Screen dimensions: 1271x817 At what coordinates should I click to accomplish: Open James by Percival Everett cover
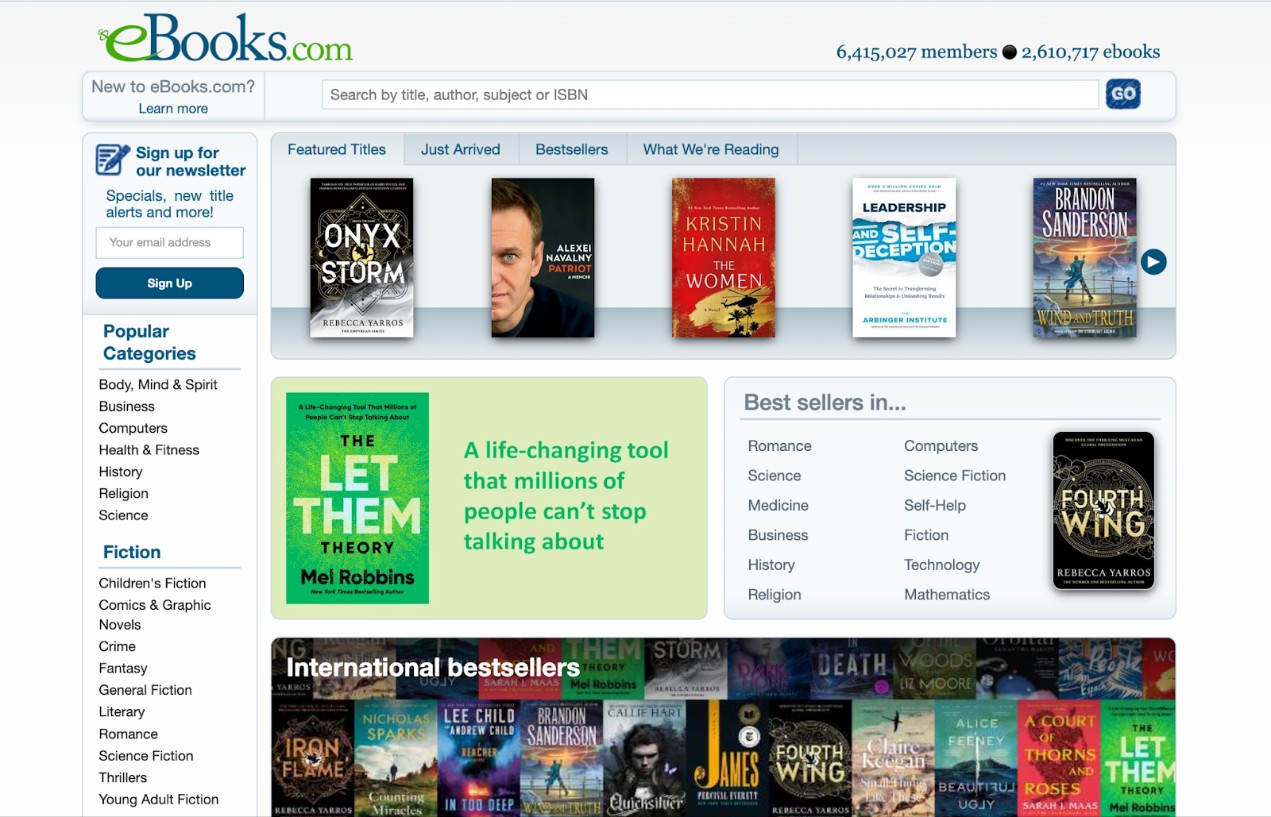click(x=727, y=758)
